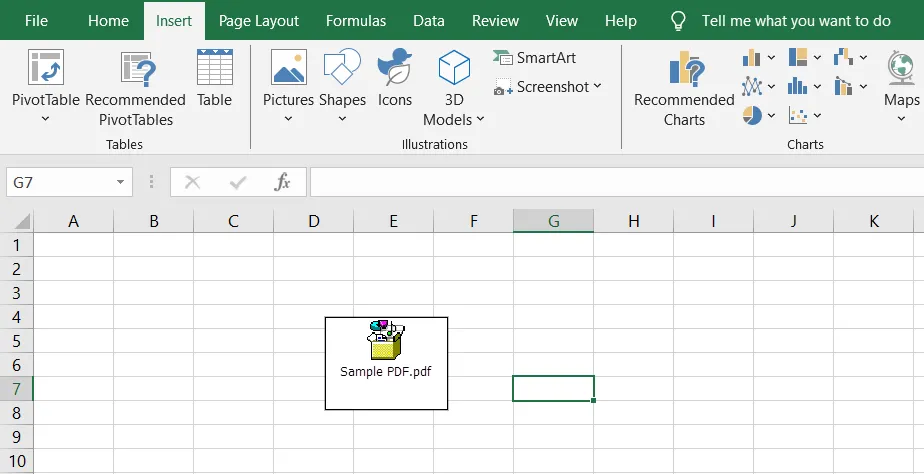Expand the PivotTable dropdown arrow
The height and width of the screenshot is (474, 924).
pos(45,119)
